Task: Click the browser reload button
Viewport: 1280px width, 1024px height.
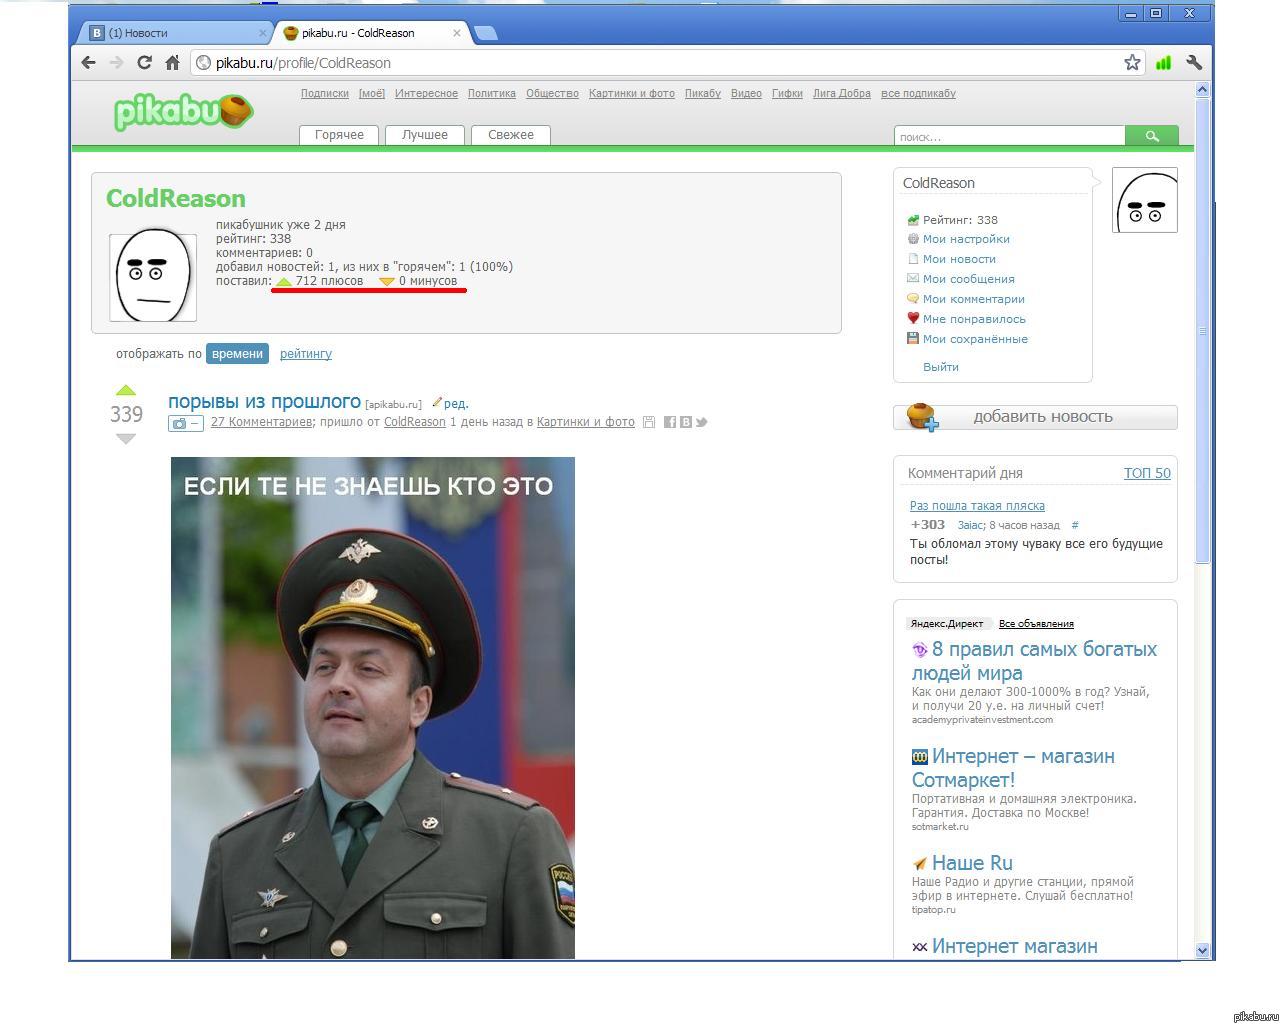Action: [144, 63]
